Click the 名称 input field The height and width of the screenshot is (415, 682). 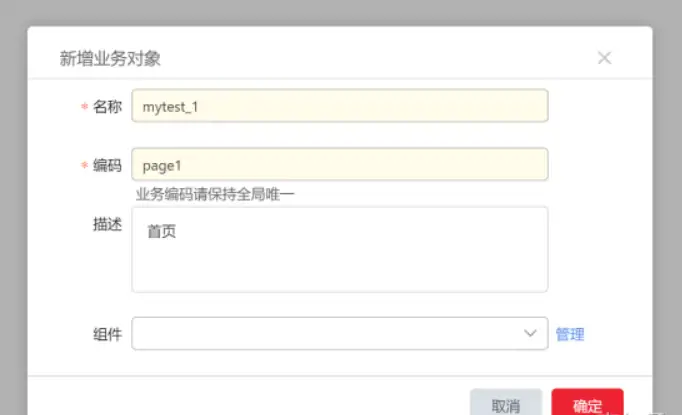tap(340, 106)
